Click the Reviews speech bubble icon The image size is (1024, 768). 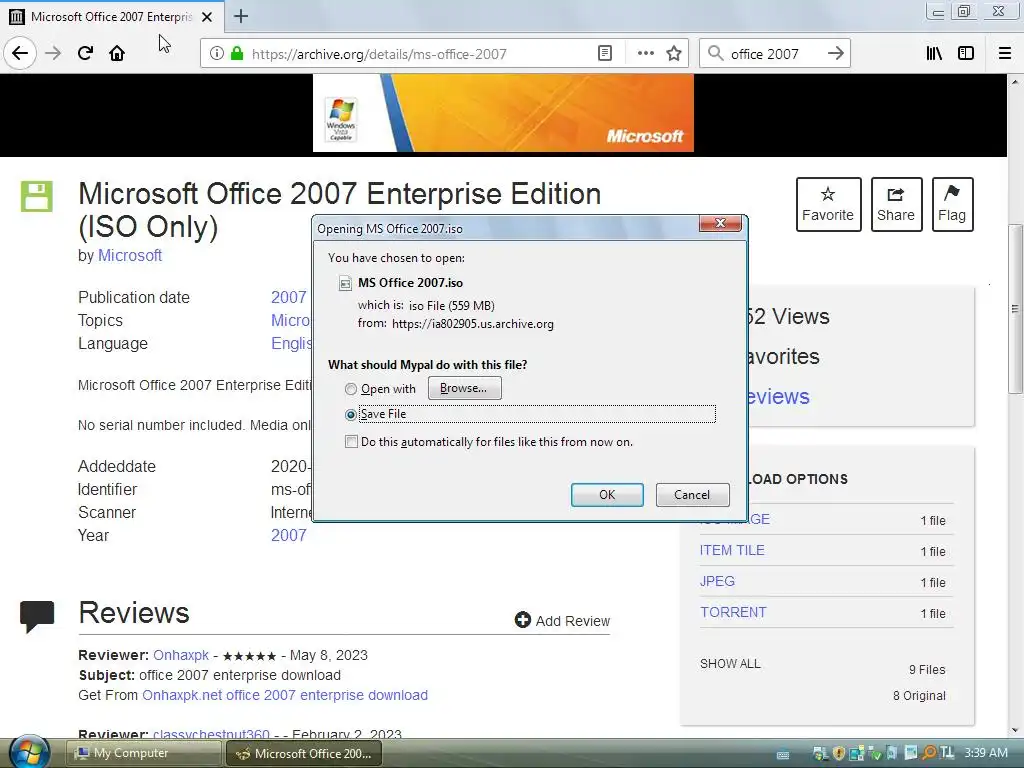[37, 616]
